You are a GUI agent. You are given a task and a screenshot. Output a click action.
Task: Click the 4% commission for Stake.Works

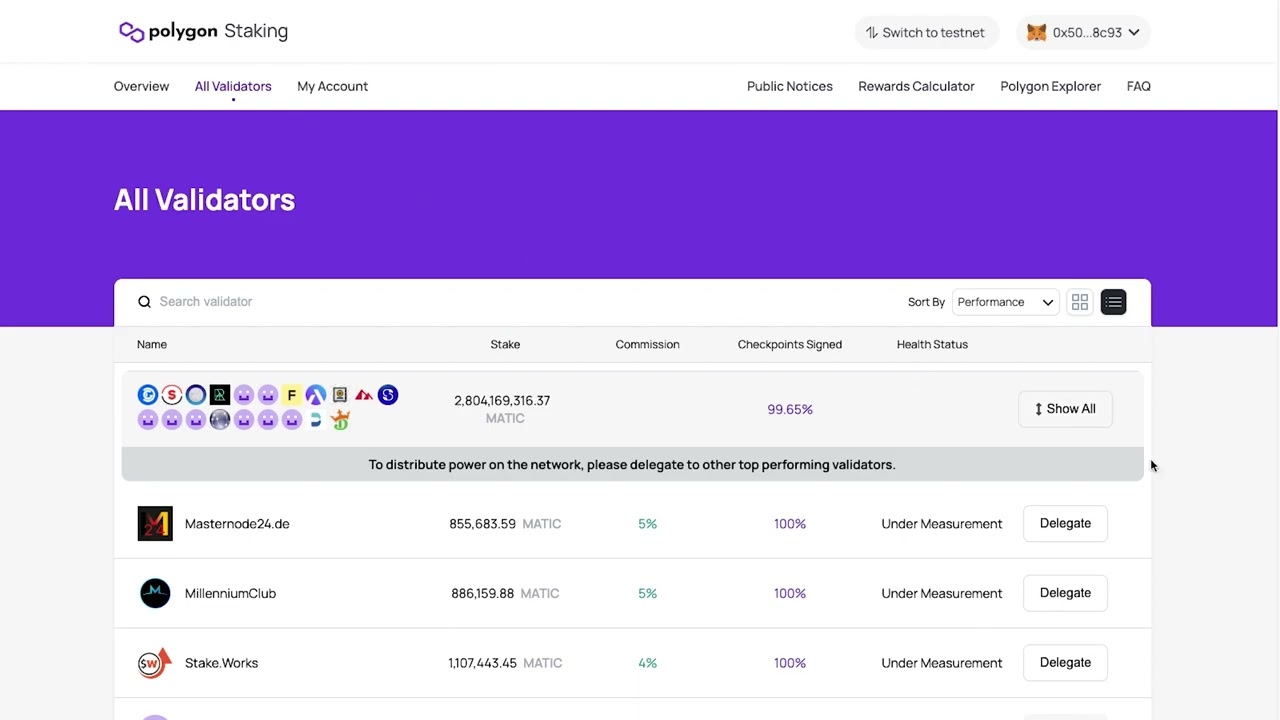[x=647, y=663]
